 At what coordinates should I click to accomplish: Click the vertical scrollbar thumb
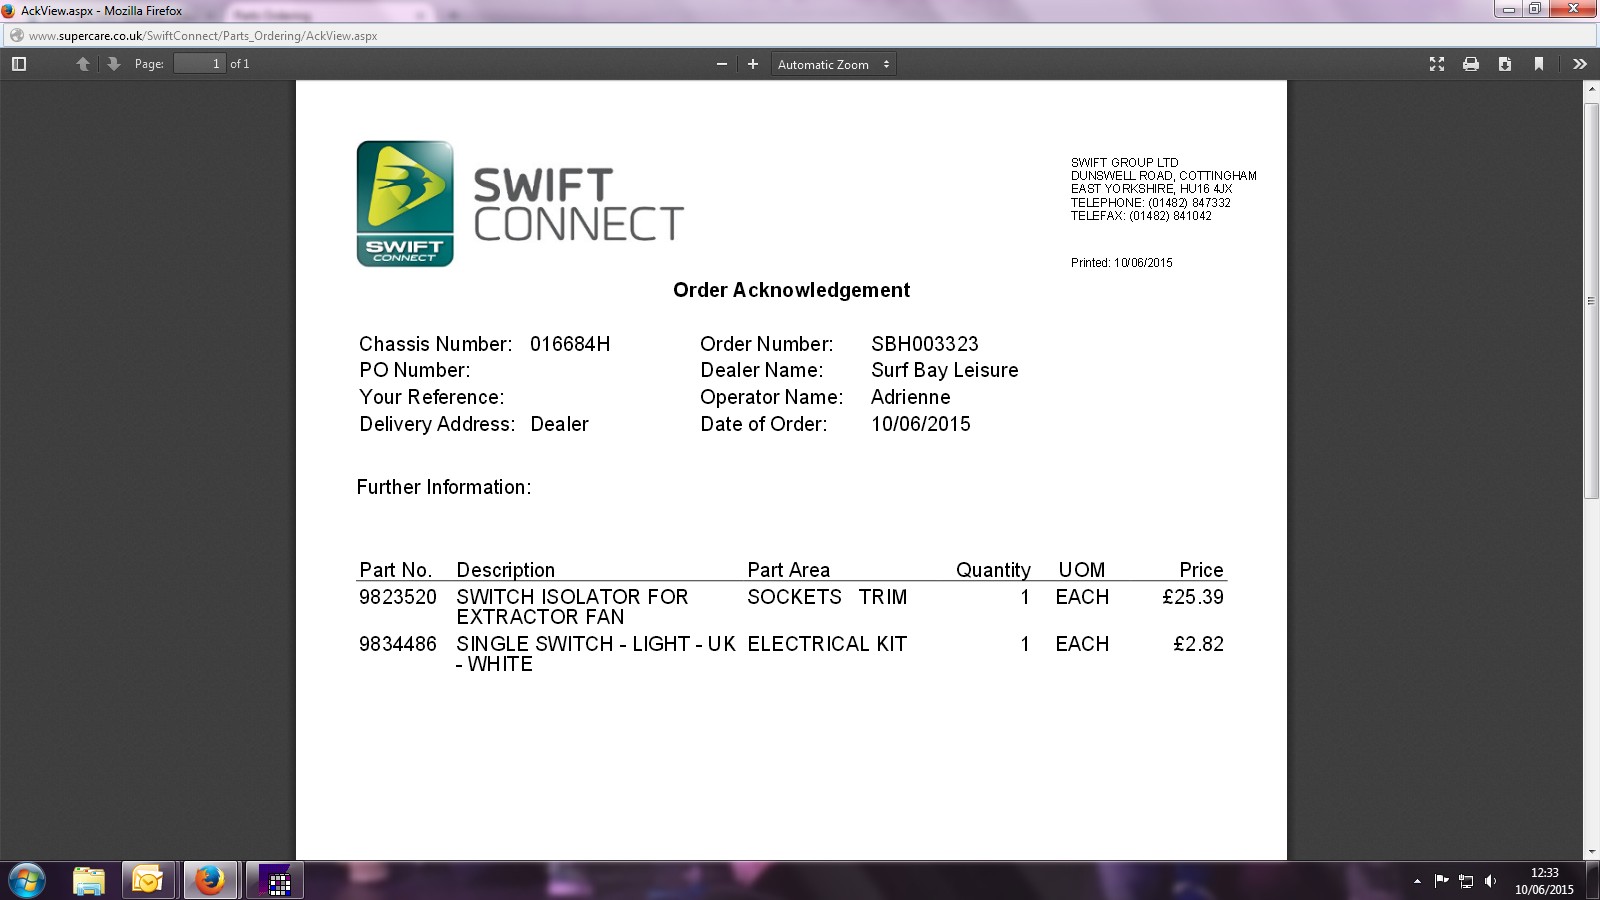1591,300
